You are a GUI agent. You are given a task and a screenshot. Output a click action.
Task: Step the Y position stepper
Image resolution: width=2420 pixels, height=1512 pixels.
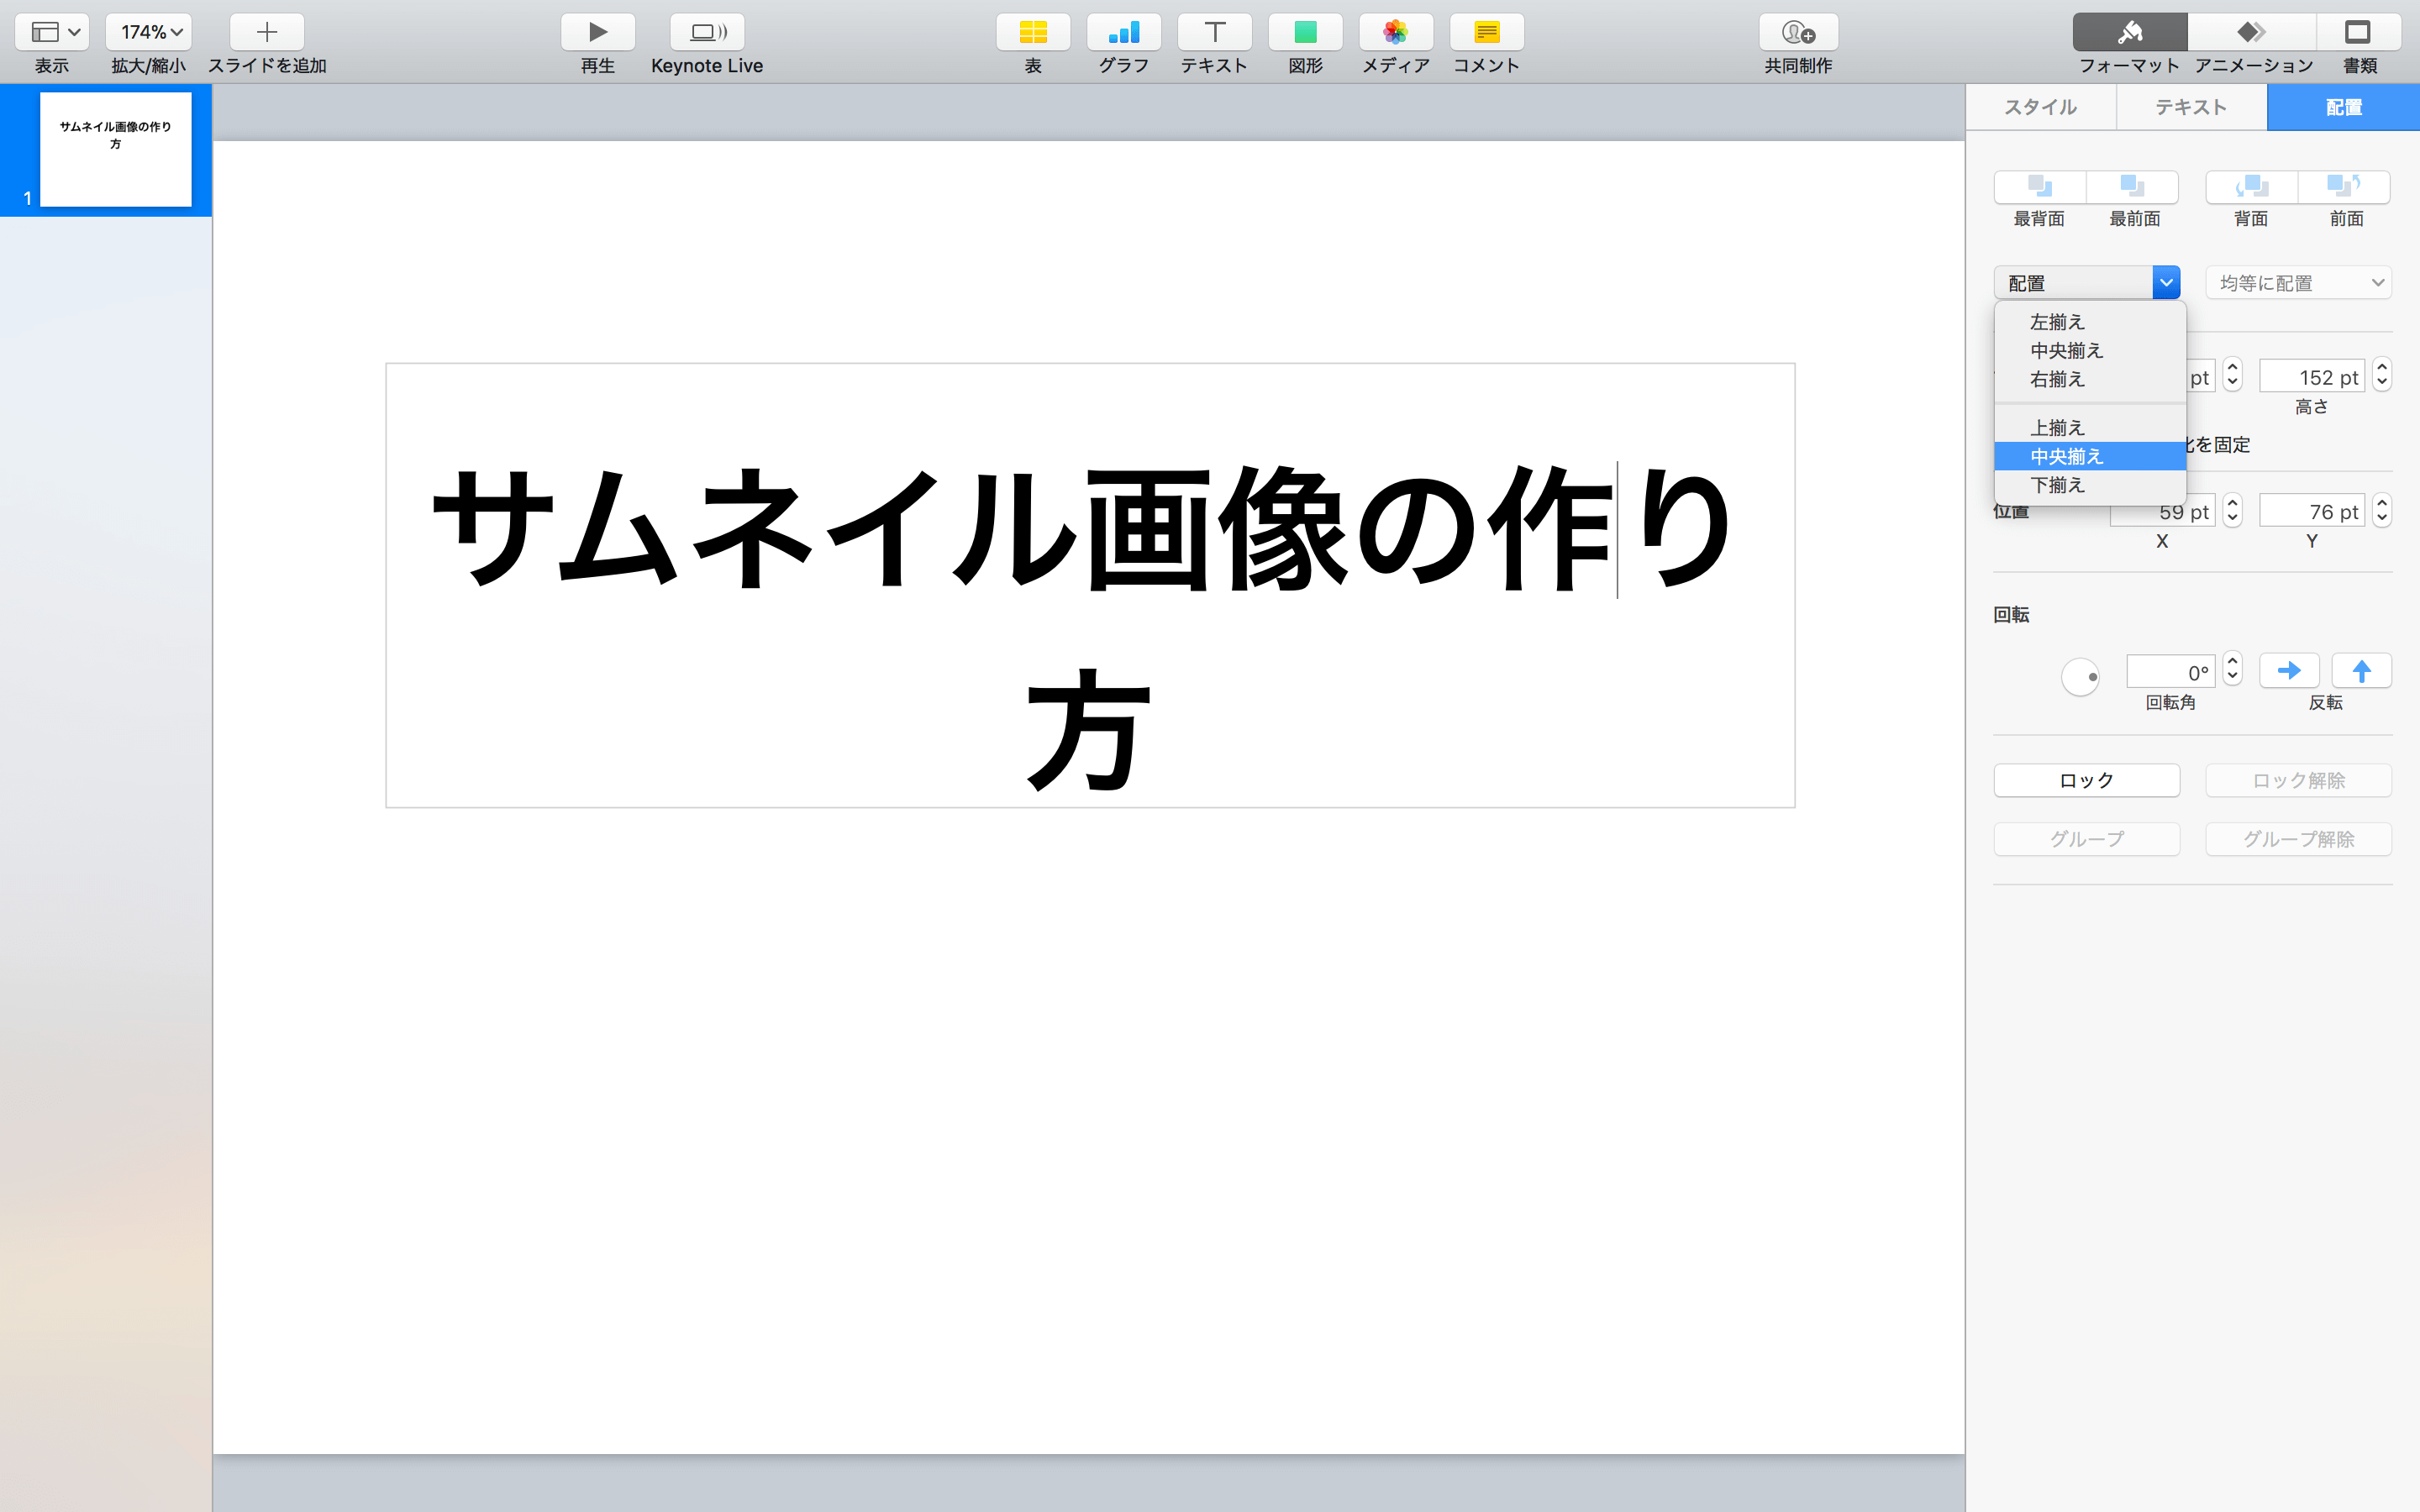click(x=2382, y=510)
